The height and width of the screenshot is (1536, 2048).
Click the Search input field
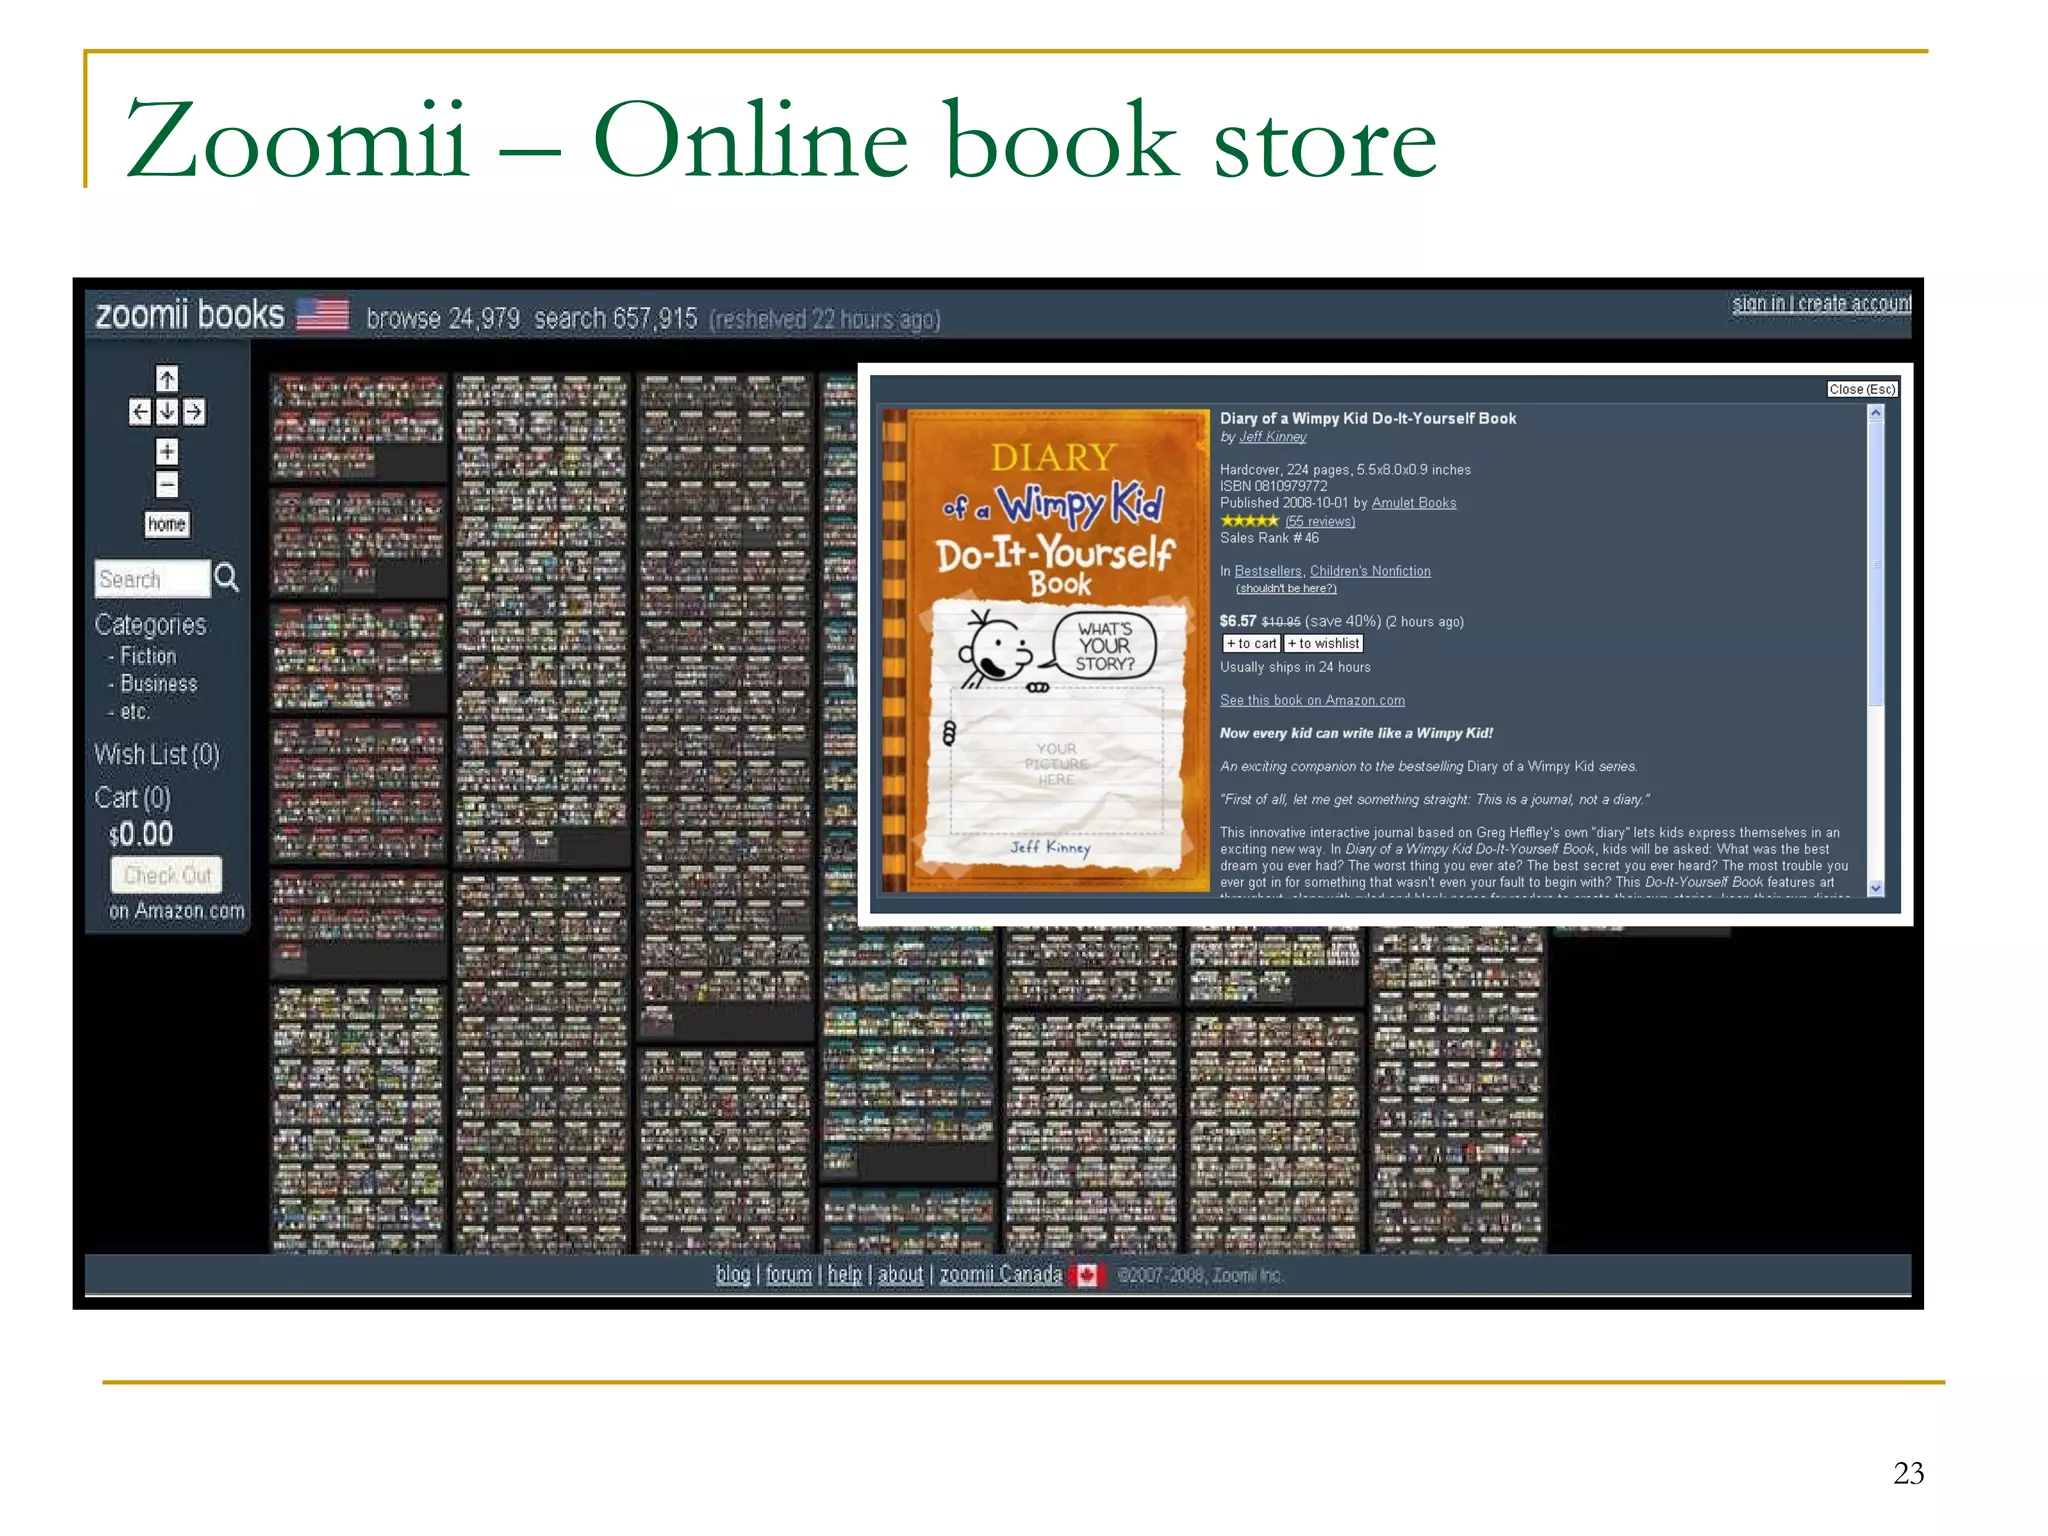click(x=153, y=579)
